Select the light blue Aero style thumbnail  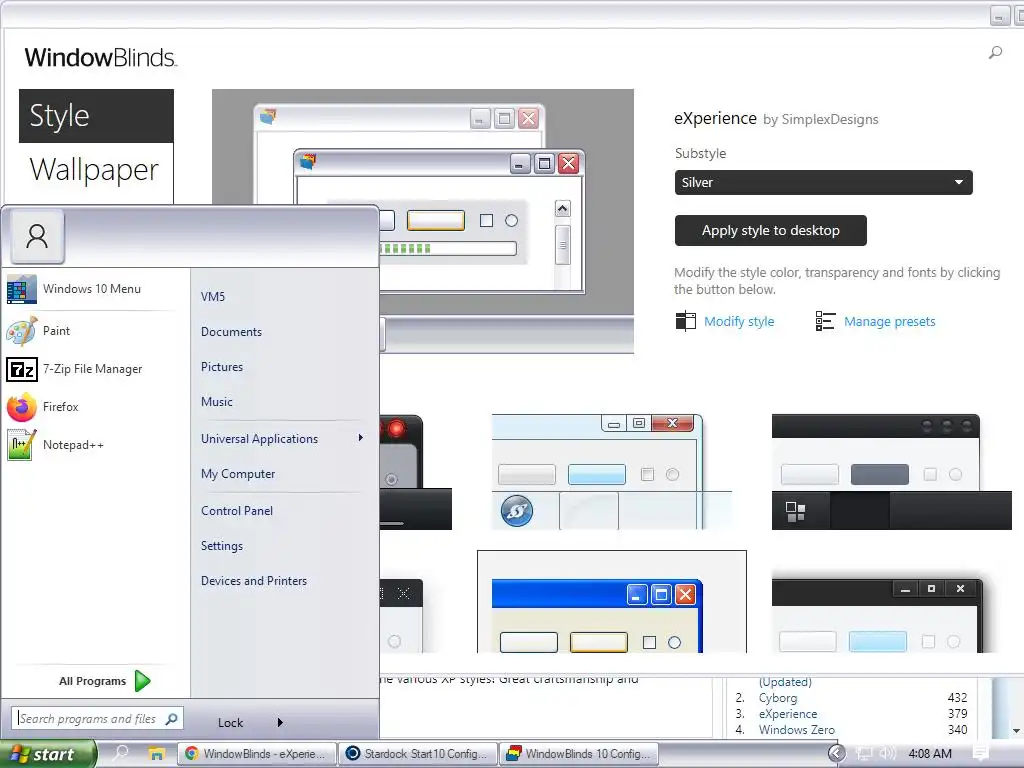pos(611,472)
